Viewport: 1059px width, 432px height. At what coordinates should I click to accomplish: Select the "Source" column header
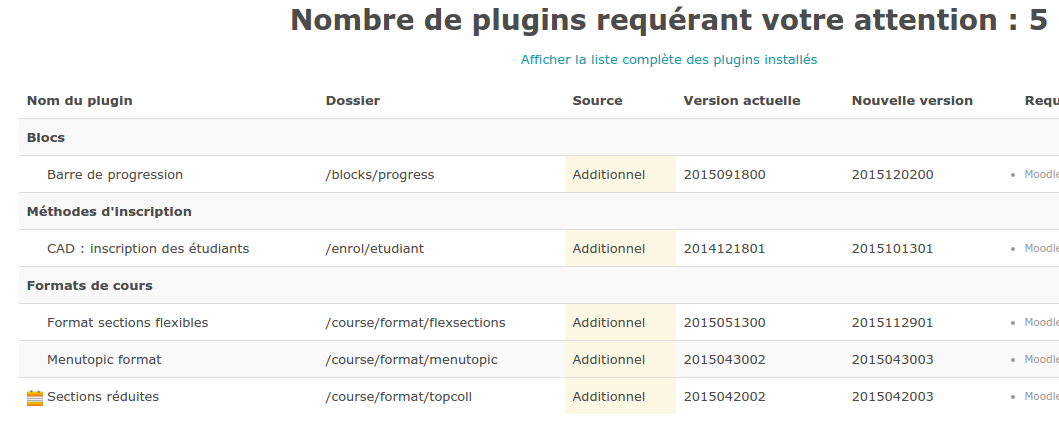597,101
